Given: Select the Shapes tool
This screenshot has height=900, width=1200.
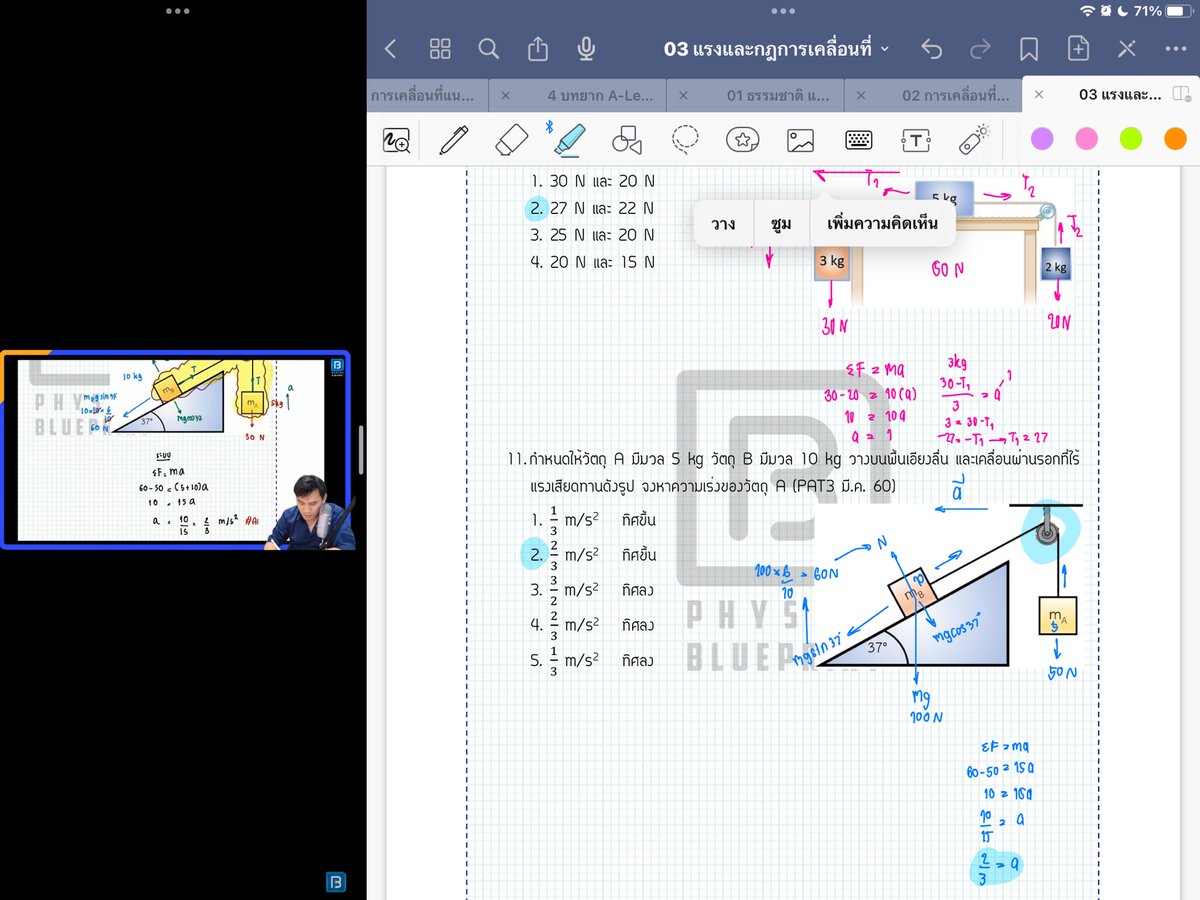Looking at the screenshot, I should (627, 140).
